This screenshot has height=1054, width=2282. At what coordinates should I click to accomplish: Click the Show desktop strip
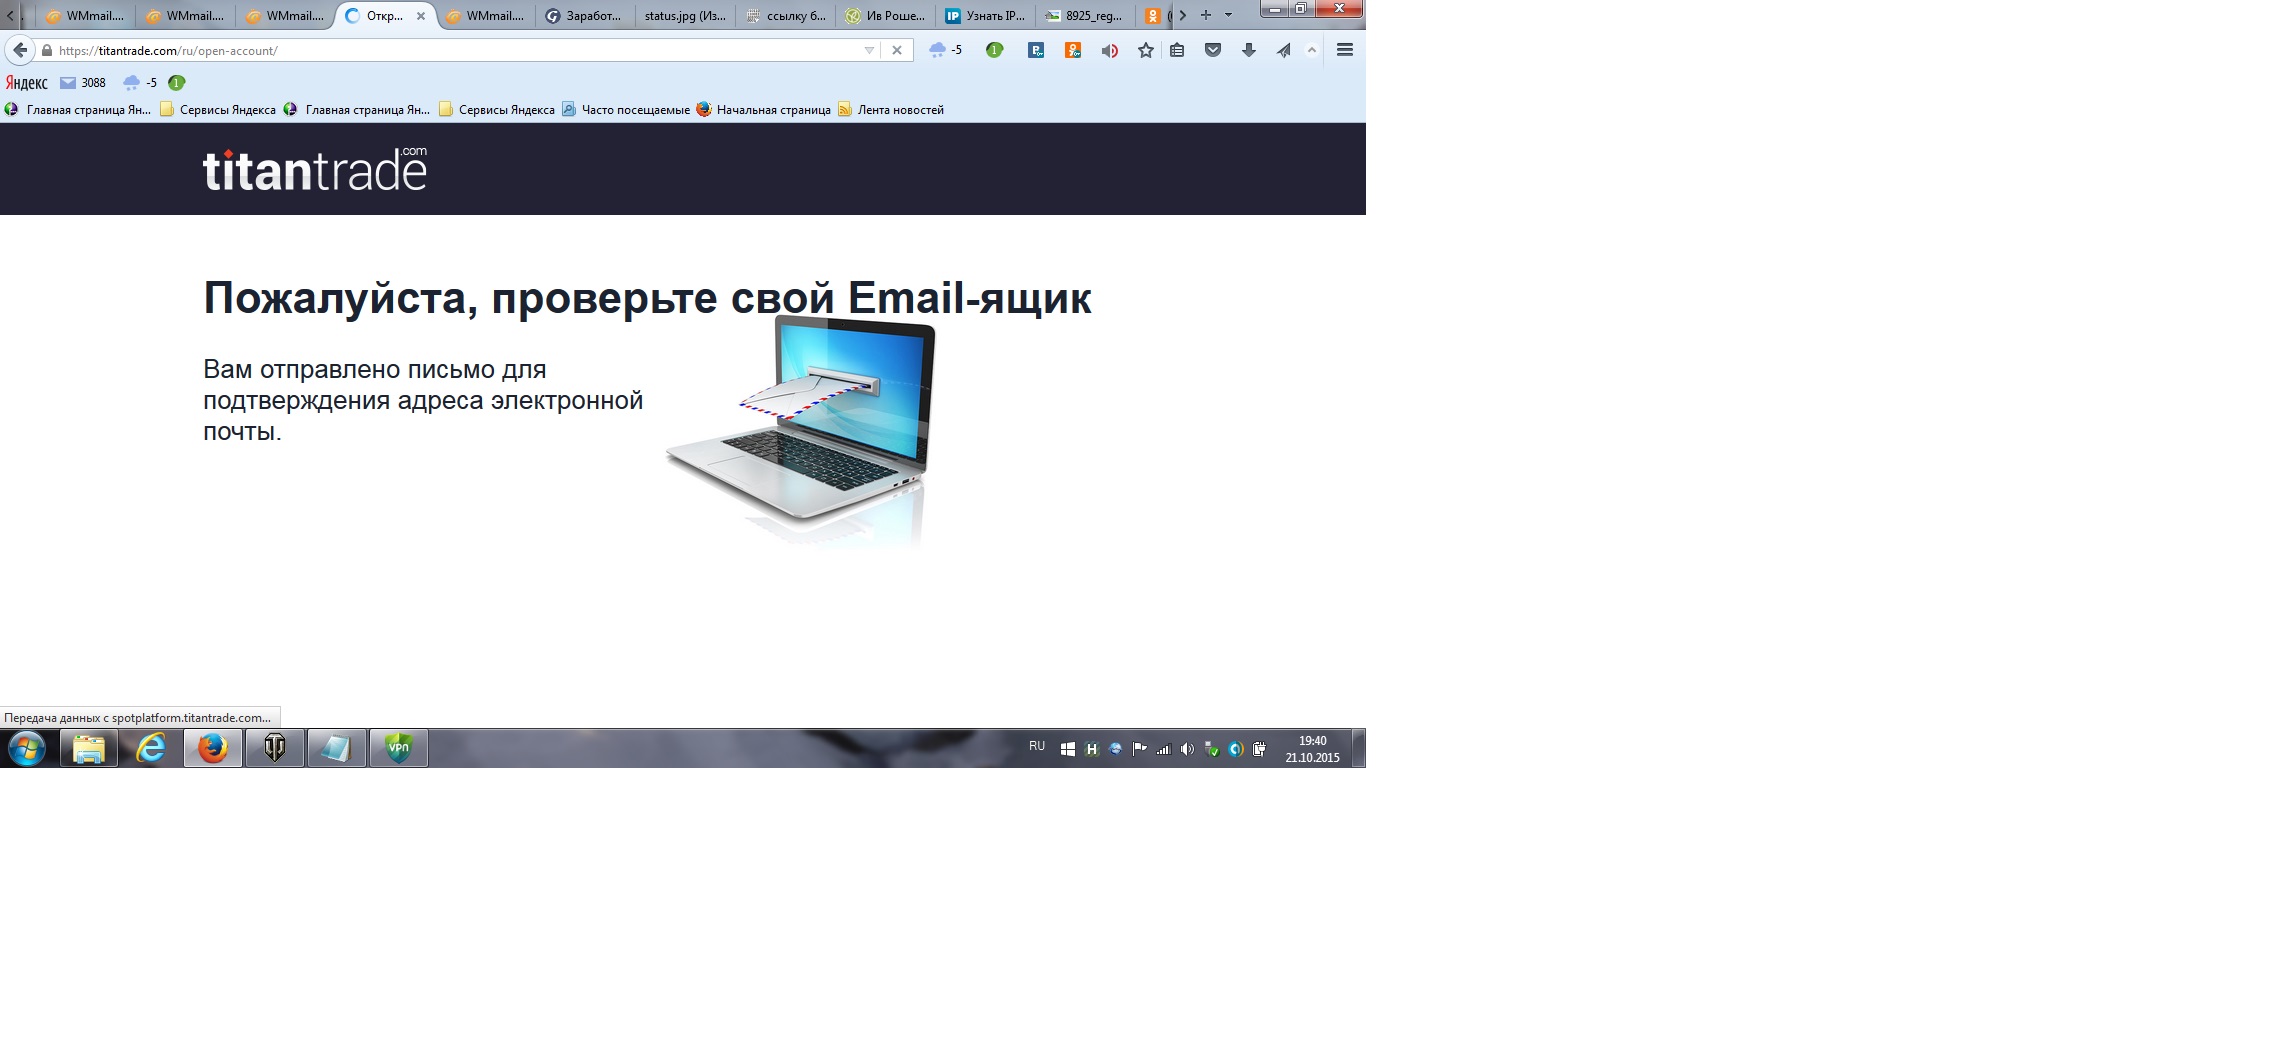click(1359, 748)
